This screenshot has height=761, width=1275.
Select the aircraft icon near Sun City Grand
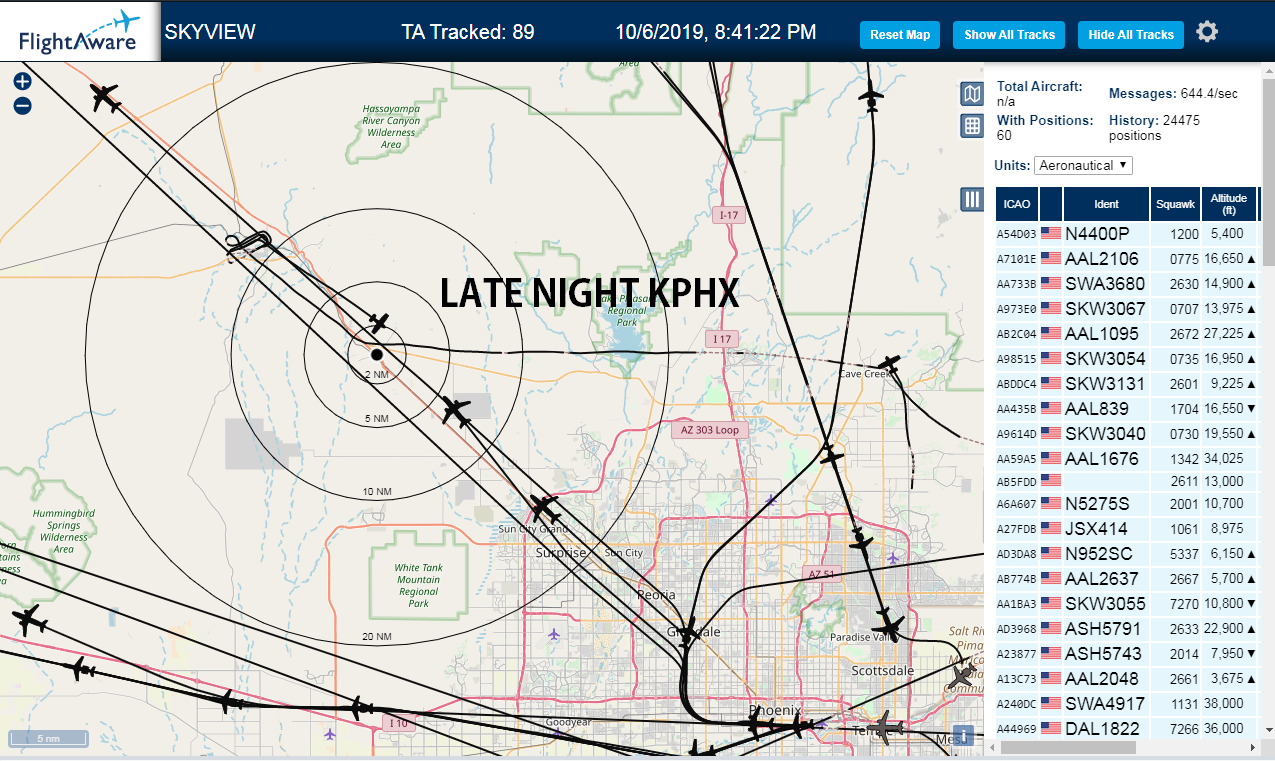tap(544, 507)
